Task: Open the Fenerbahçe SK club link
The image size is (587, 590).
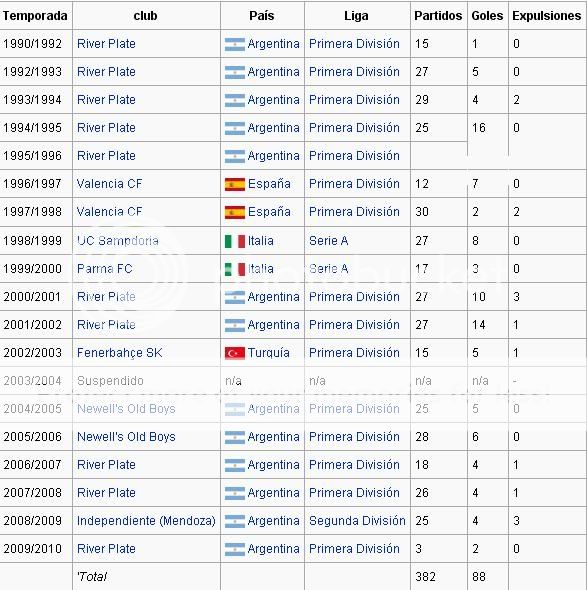Action: click(x=120, y=353)
